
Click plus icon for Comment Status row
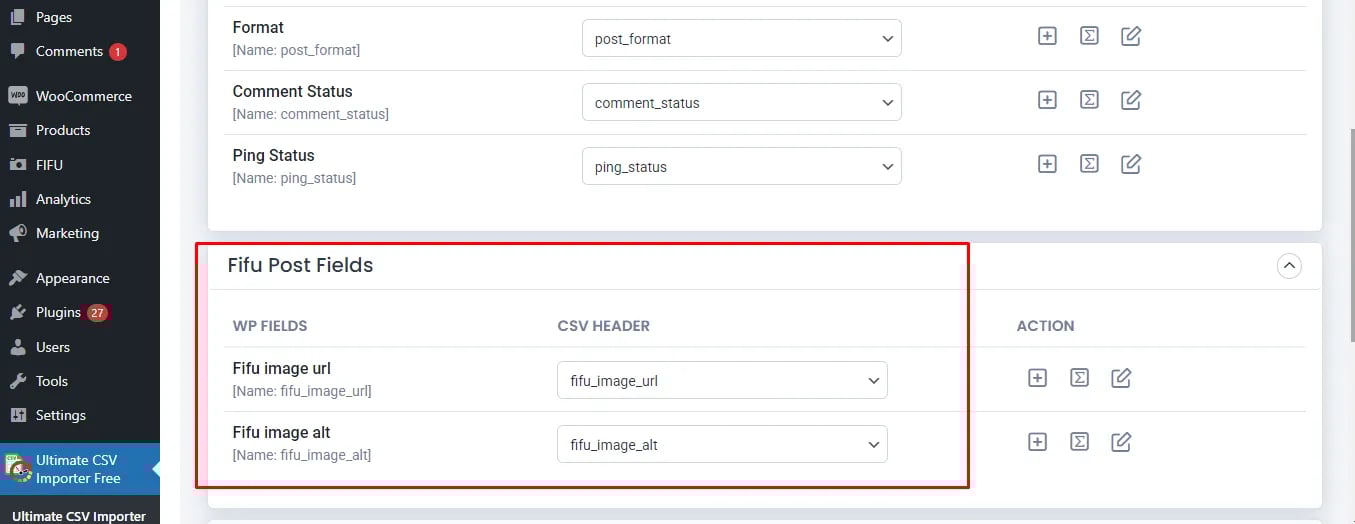tap(1047, 100)
